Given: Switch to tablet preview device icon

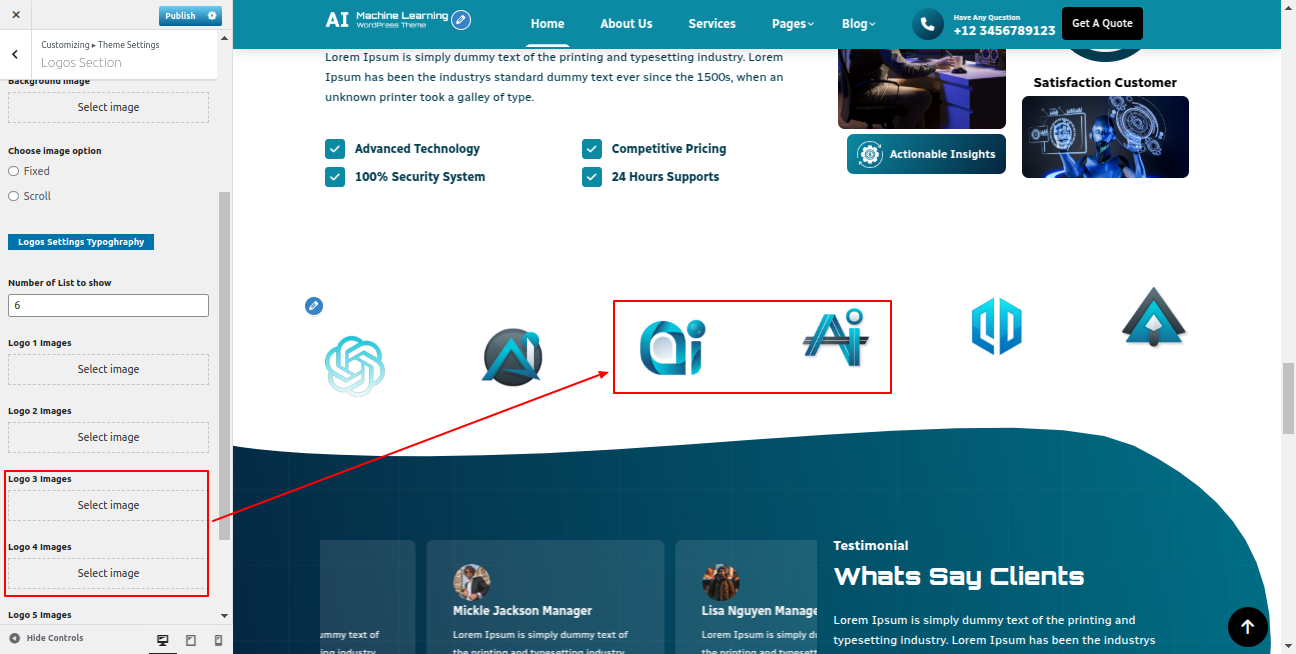Looking at the screenshot, I should [x=191, y=639].
